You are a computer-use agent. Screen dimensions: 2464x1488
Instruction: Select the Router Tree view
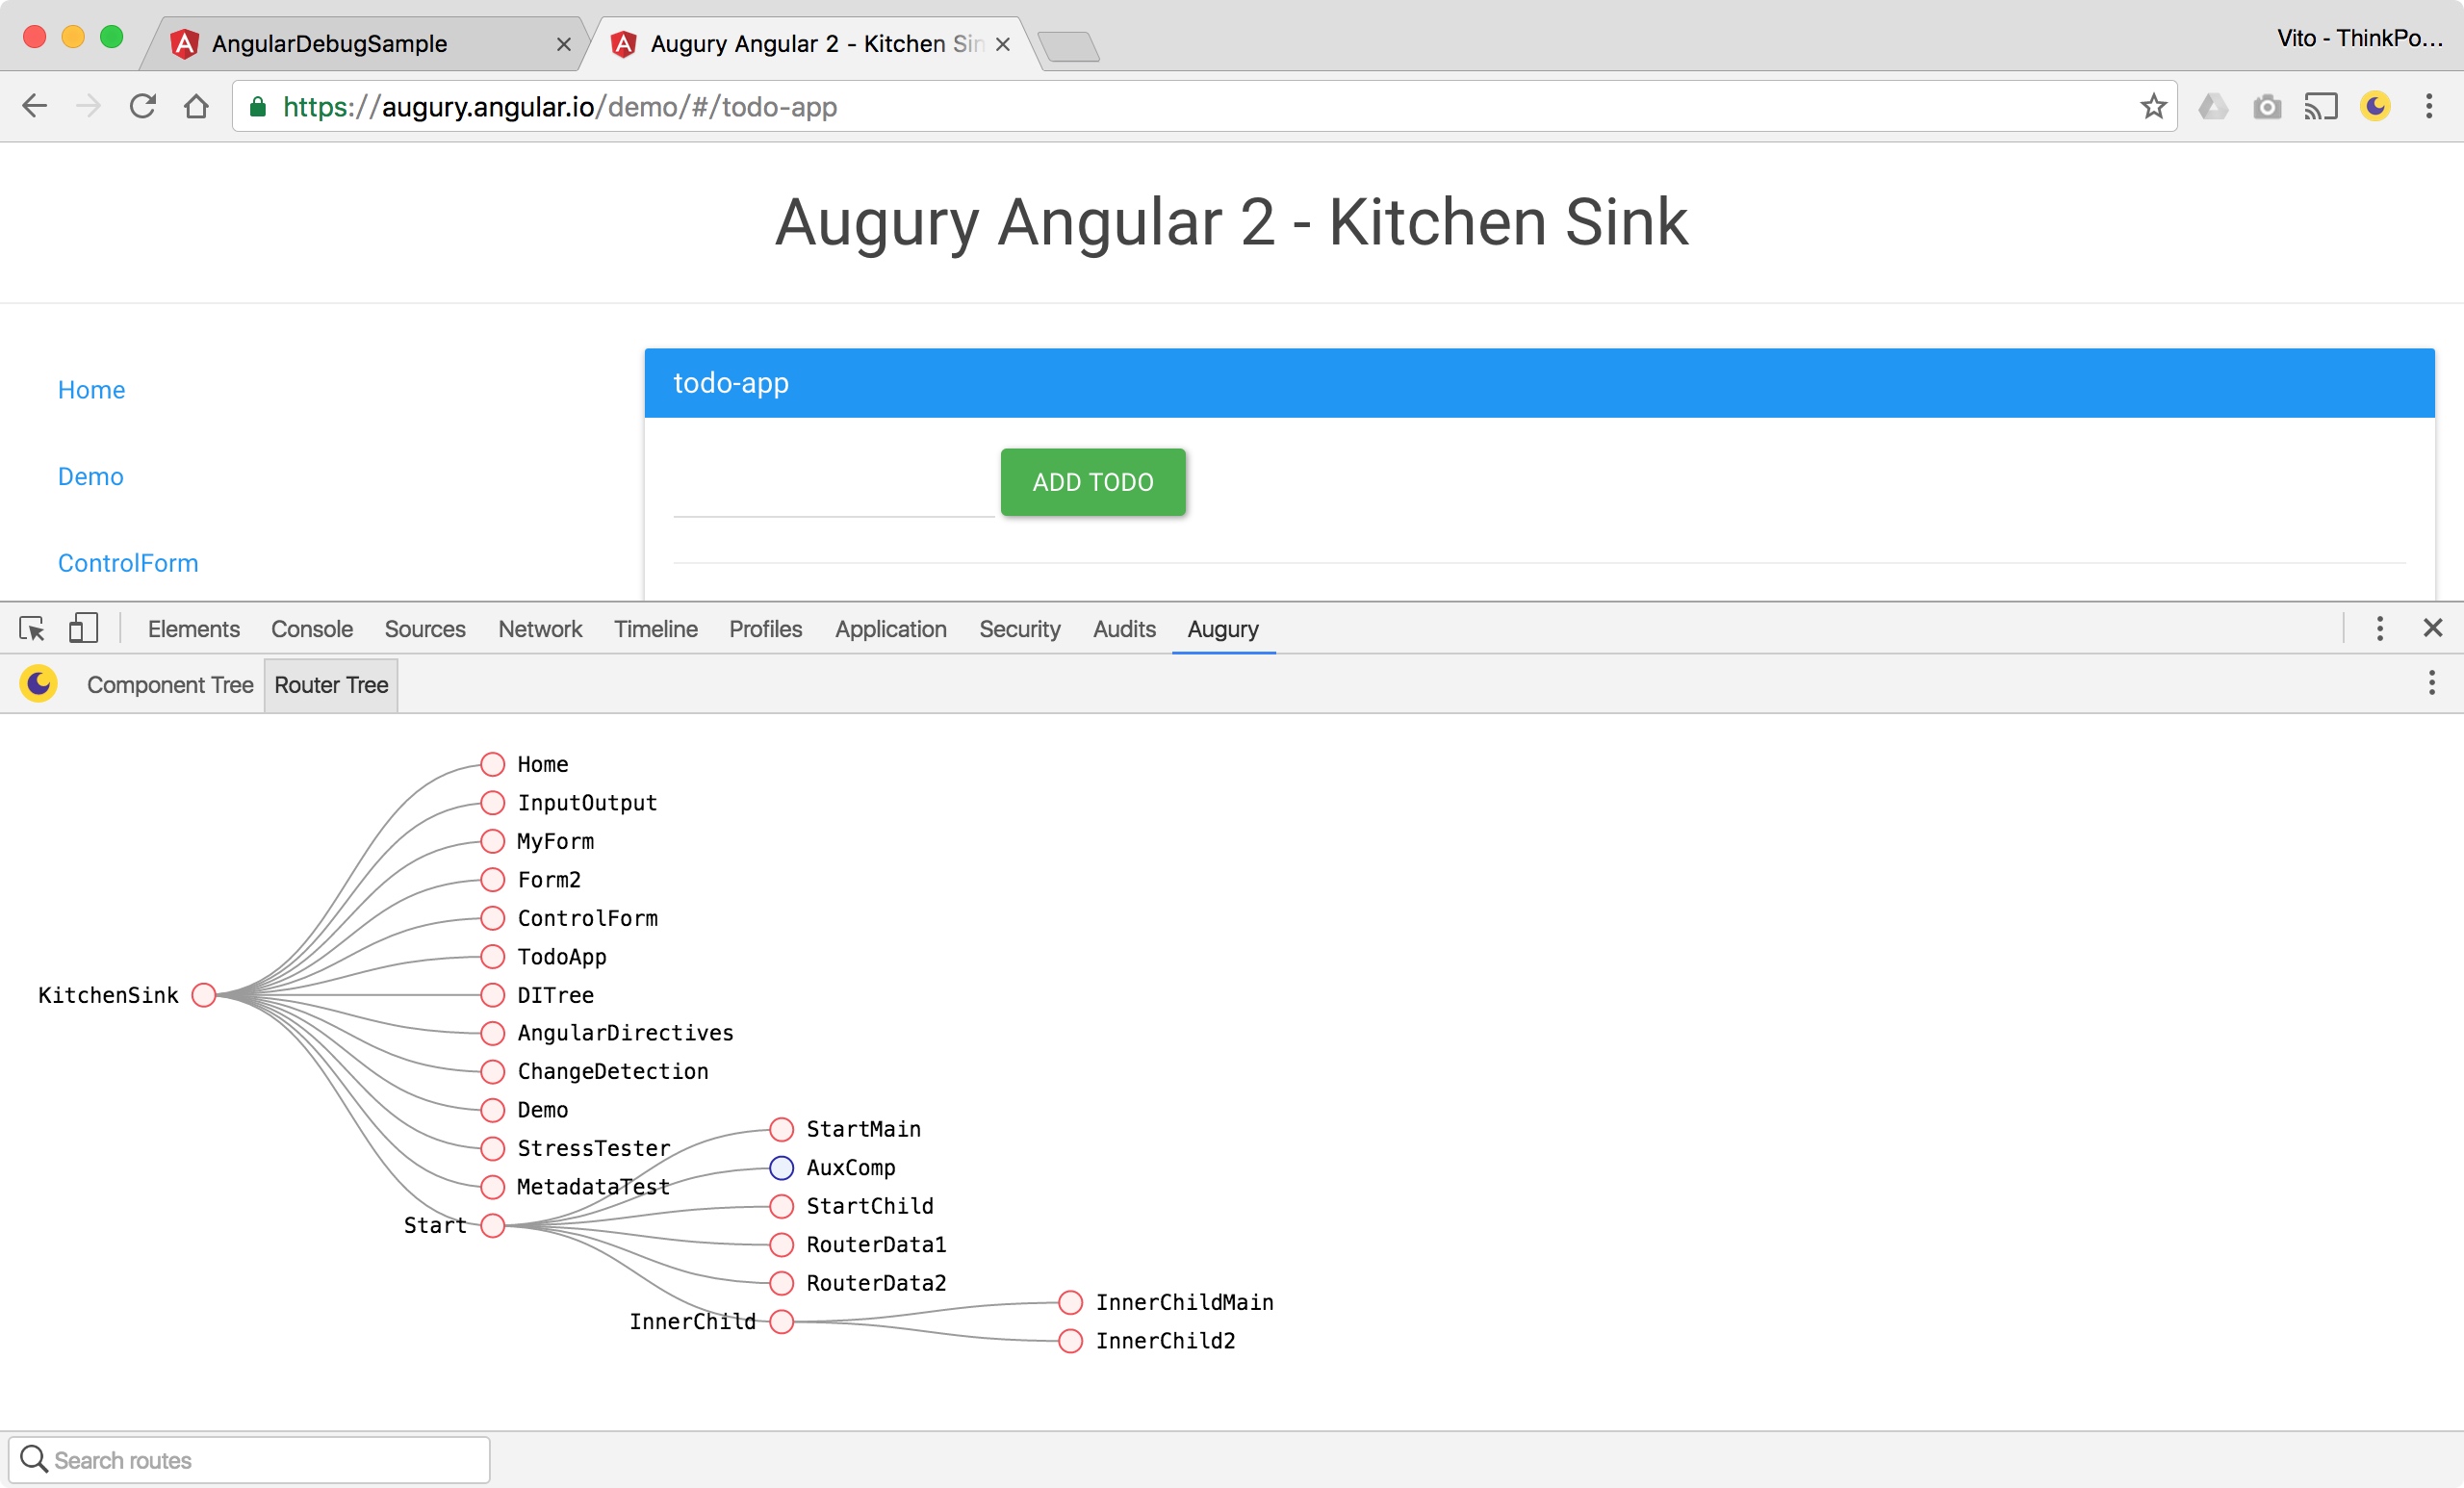click(x=331, y=685)
